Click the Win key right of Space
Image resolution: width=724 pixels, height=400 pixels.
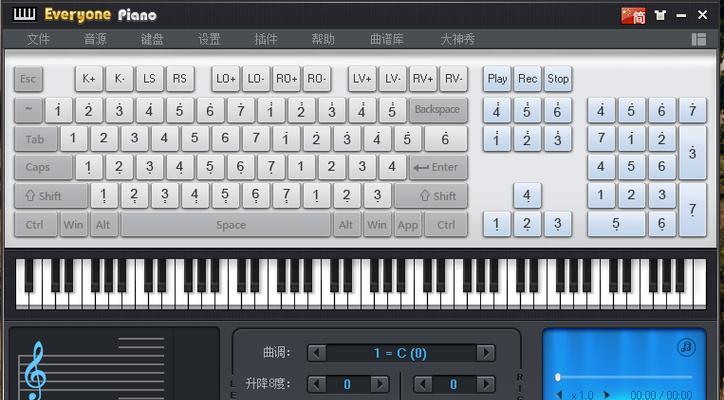[x=377, y=224]
